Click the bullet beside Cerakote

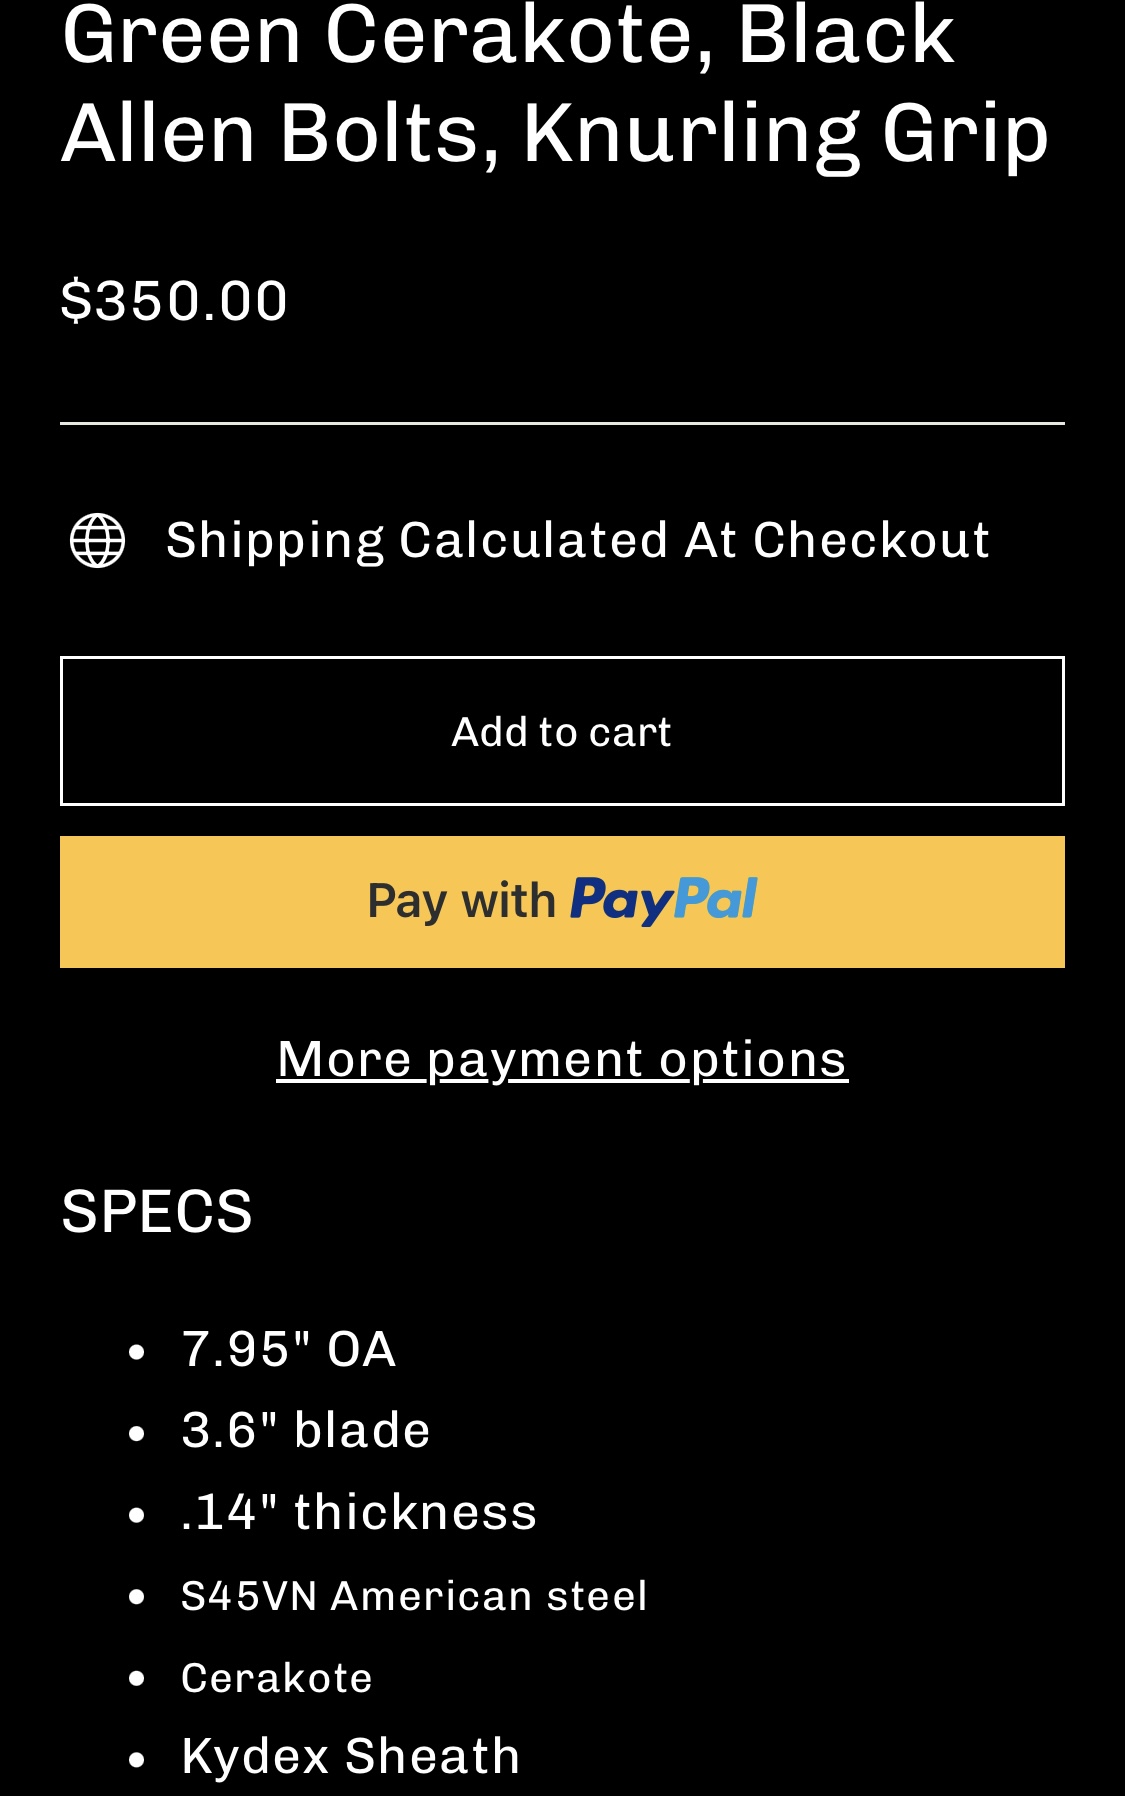[138, 1679]
